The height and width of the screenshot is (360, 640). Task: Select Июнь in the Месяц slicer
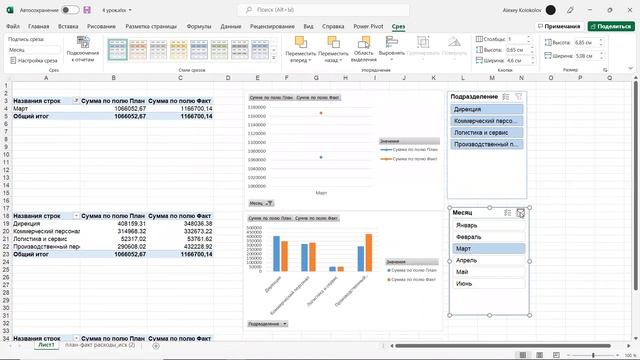coord(489,284)
